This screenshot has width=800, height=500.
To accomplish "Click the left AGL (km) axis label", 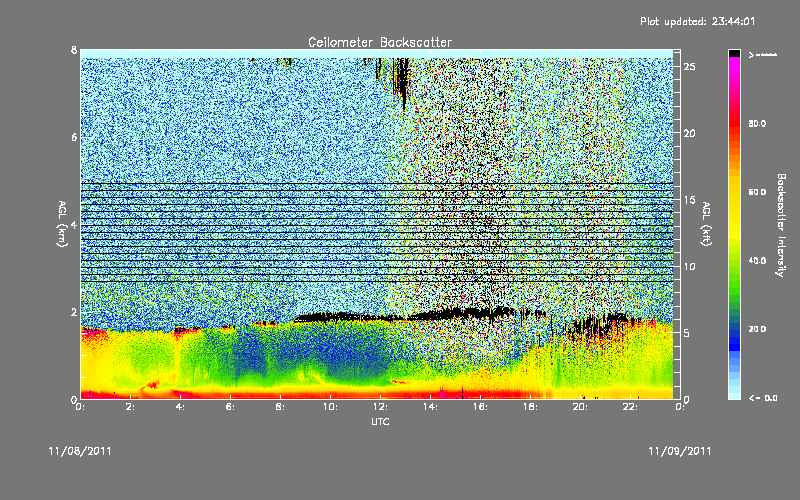I will 62,224.
